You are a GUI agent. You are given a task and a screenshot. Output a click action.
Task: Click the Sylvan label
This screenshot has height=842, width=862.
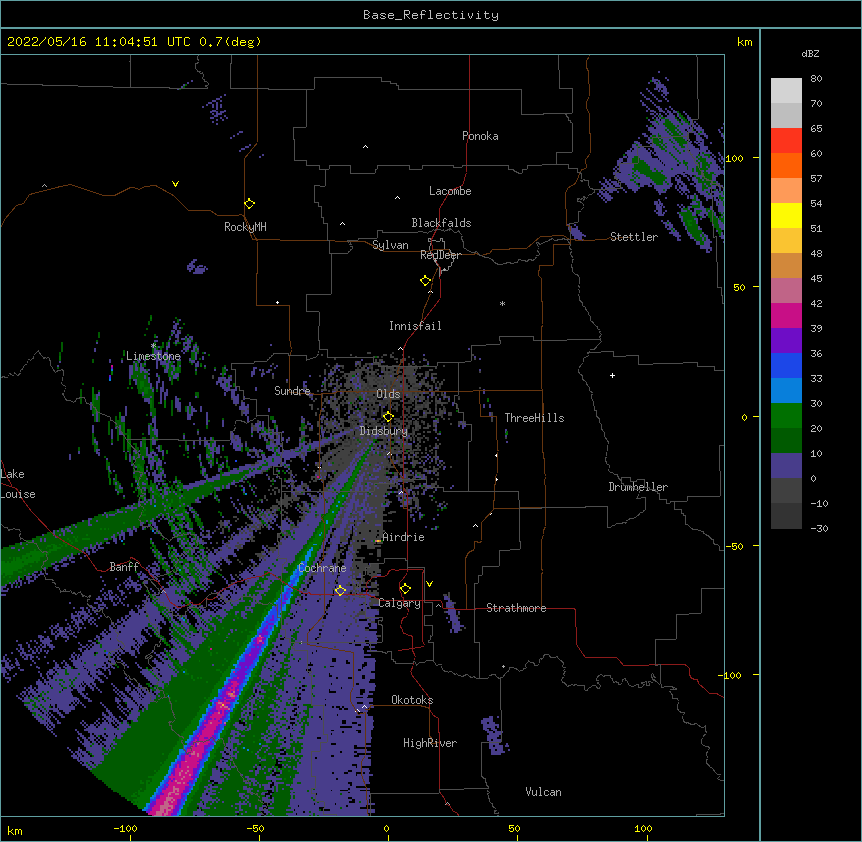pos(390,245)
